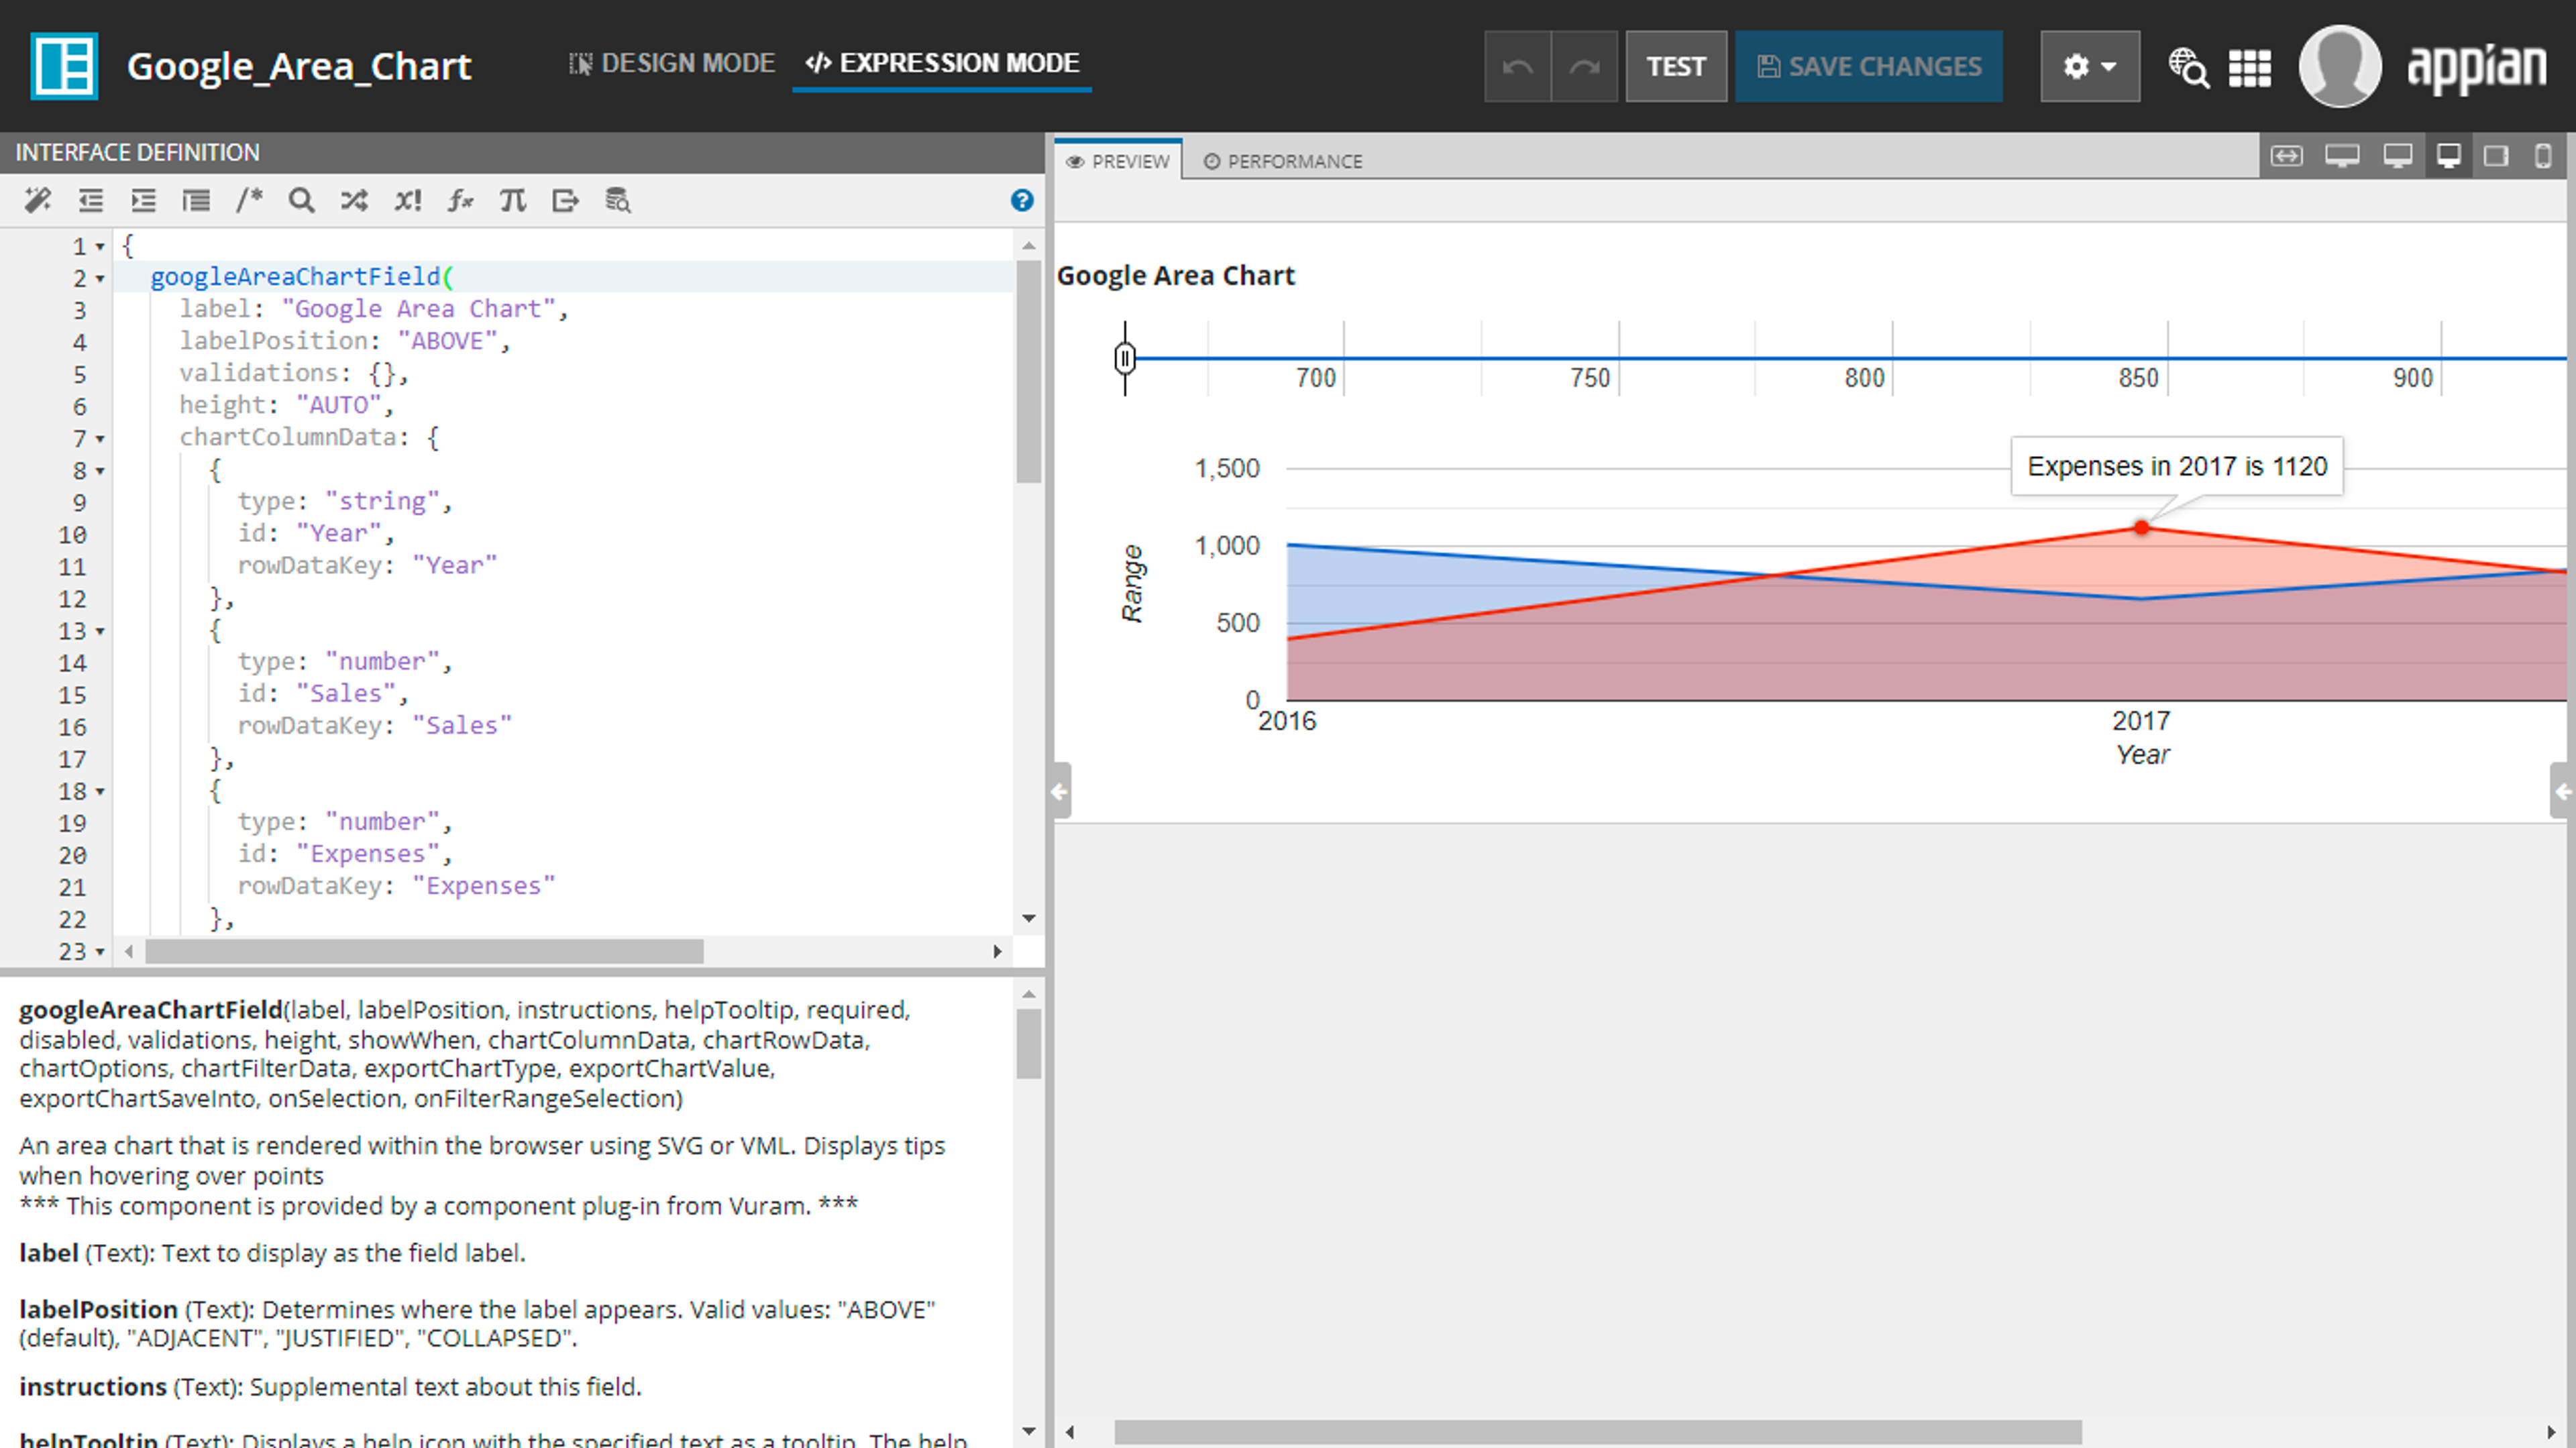
Task: Click the pi constant icon
Action: click(x=512, y=200)
